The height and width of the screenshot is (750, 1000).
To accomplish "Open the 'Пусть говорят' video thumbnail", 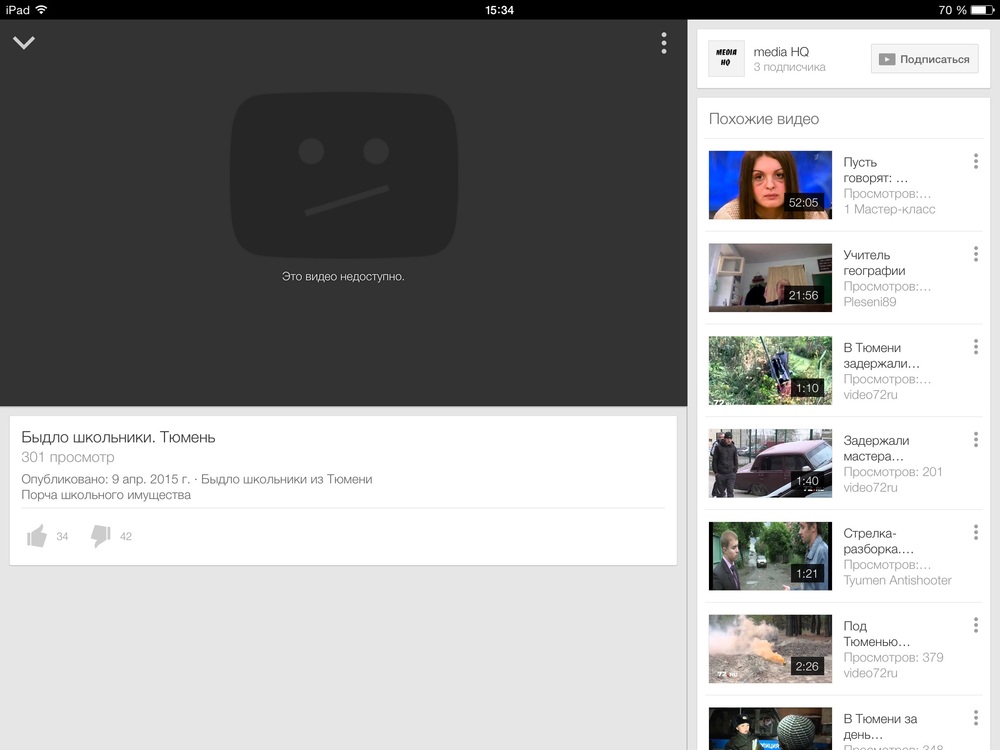I will click(770, 185).
